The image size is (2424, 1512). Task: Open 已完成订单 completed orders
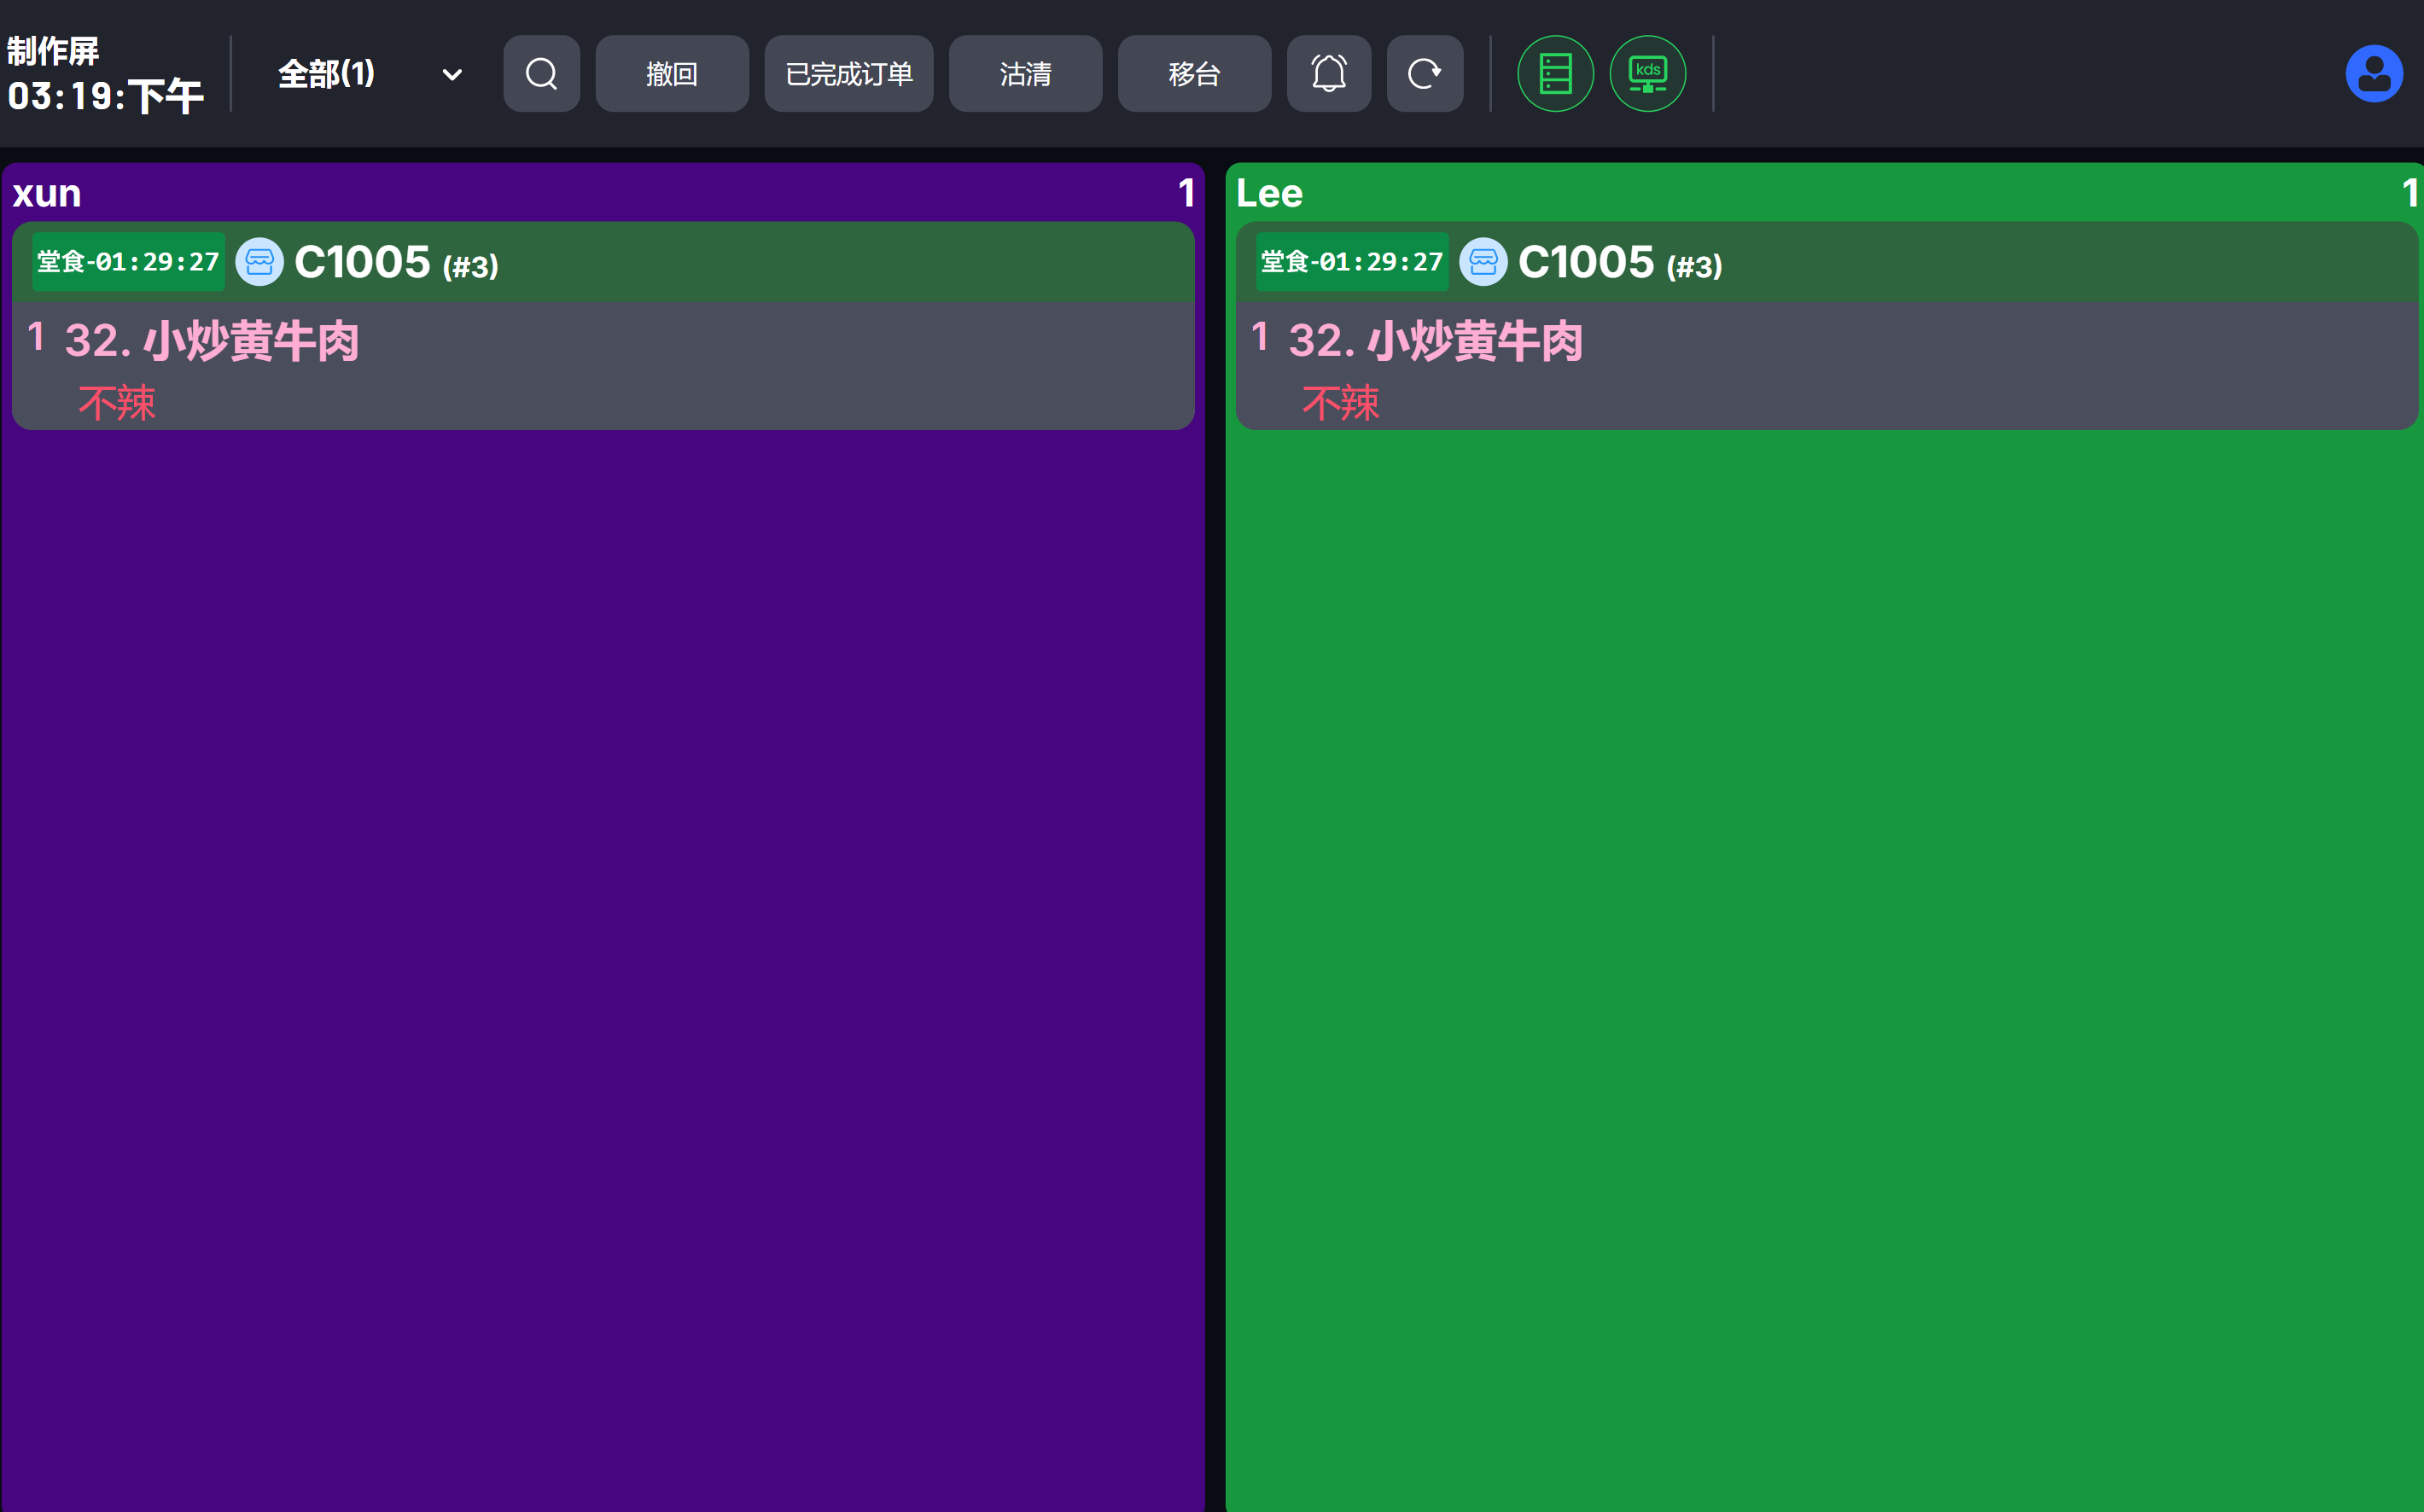(849, 74)
